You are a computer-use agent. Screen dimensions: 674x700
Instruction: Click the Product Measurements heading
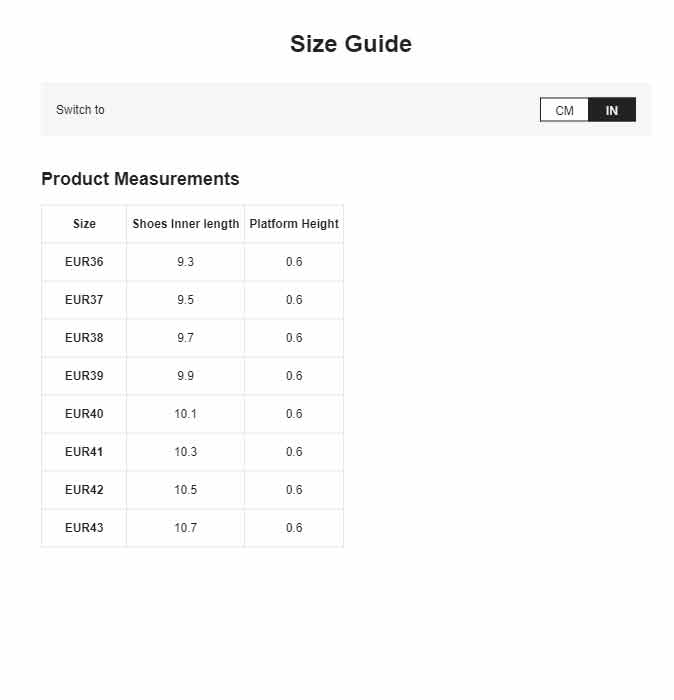140,179
